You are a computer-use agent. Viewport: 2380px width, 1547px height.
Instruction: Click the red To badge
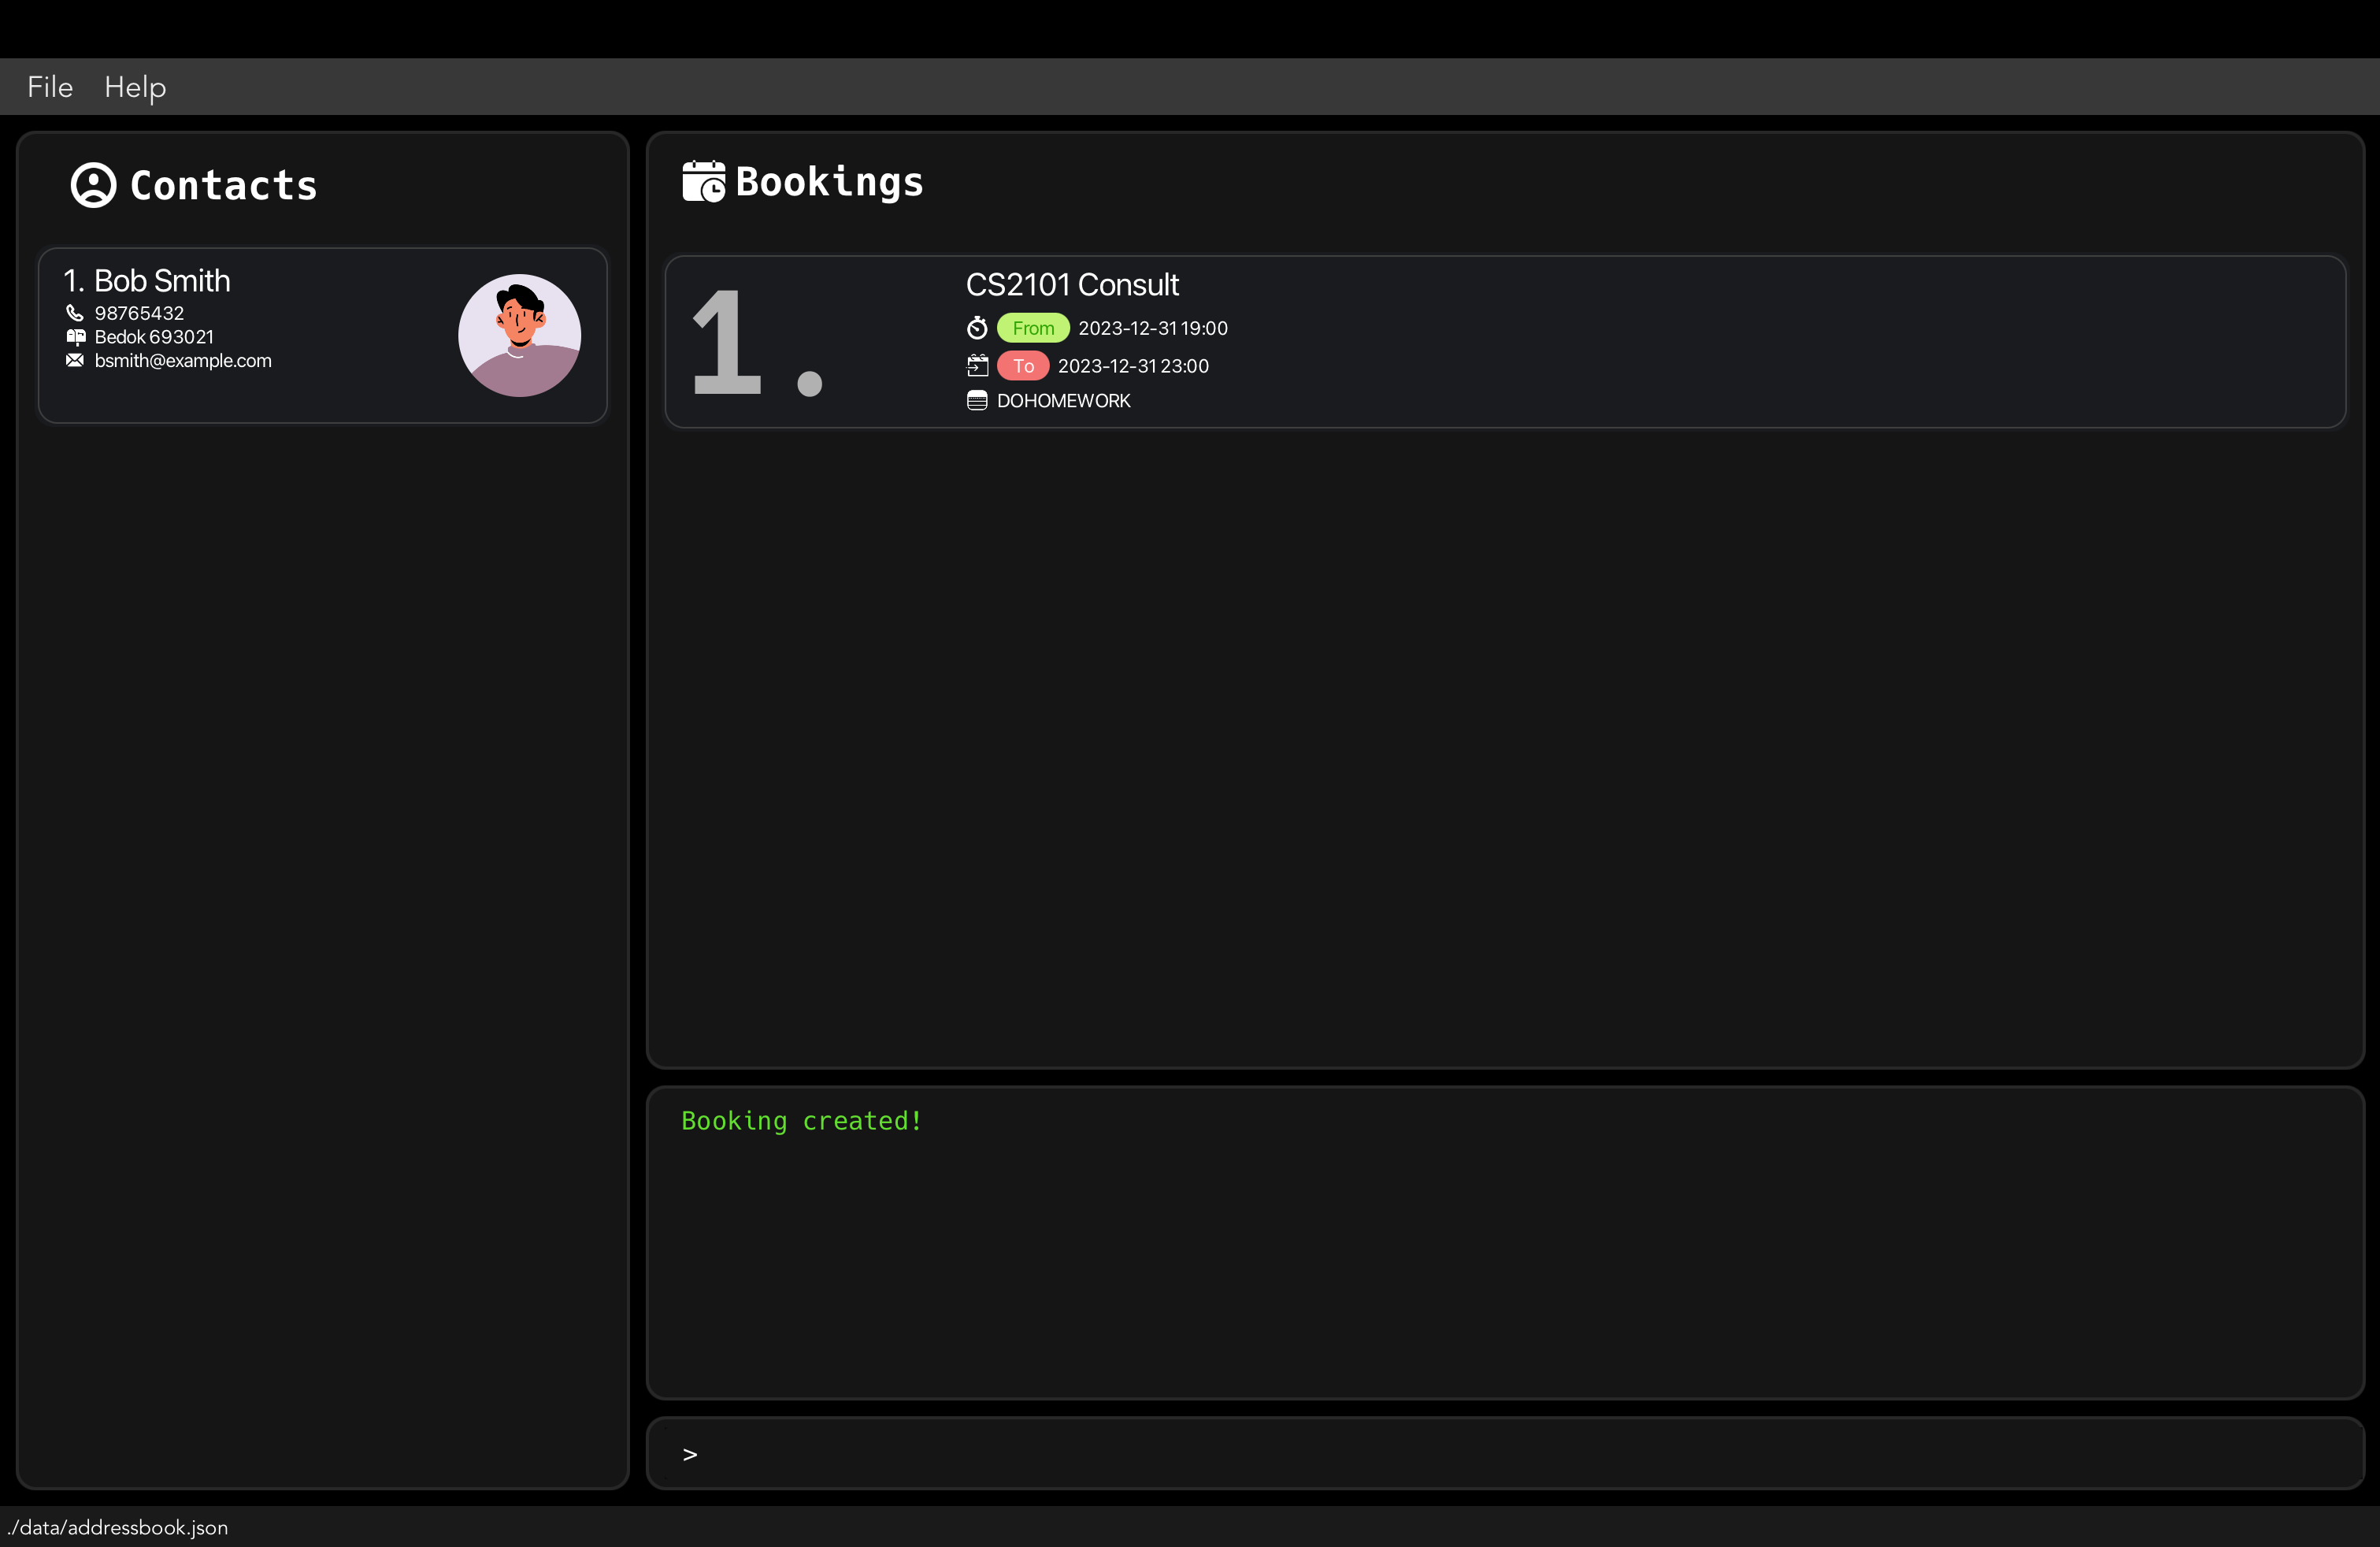(x=1022, y=366)
